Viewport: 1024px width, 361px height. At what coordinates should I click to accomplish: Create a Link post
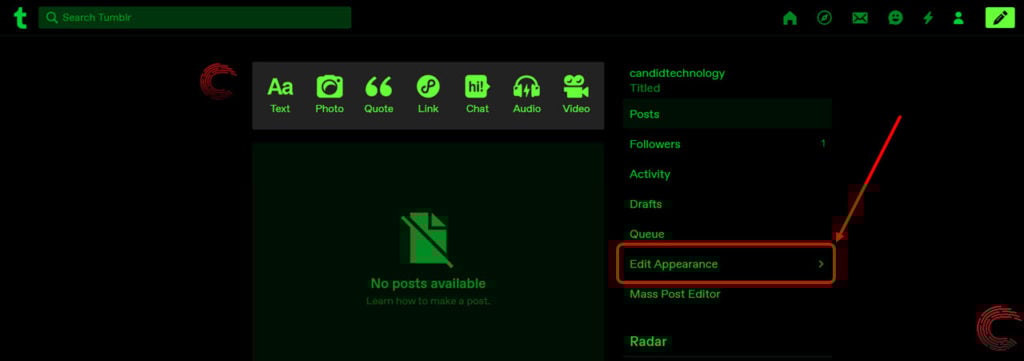pos(428,95)
